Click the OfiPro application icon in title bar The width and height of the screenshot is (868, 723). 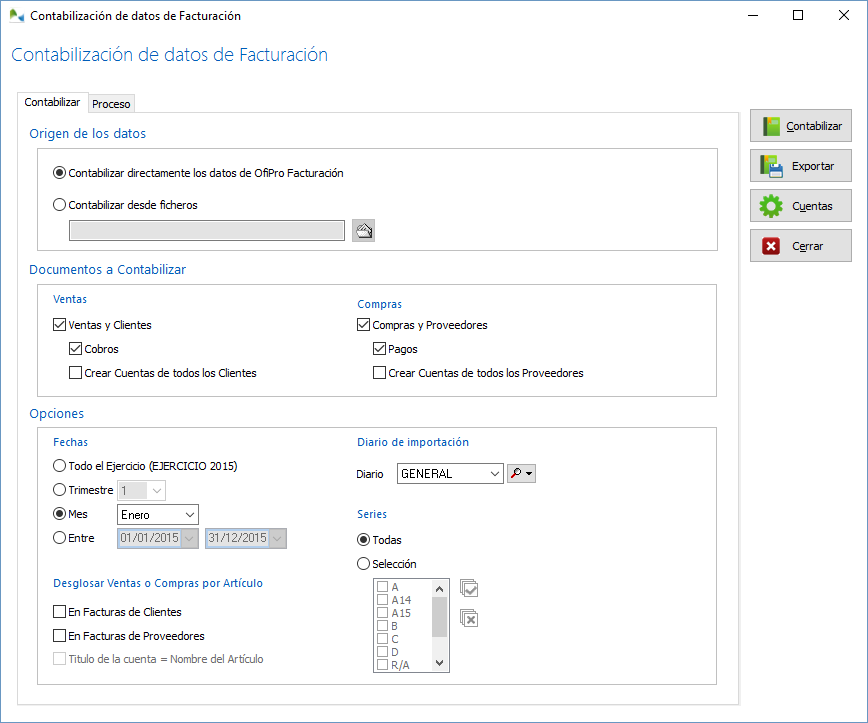pyautogui.click(x=16, y=15)
